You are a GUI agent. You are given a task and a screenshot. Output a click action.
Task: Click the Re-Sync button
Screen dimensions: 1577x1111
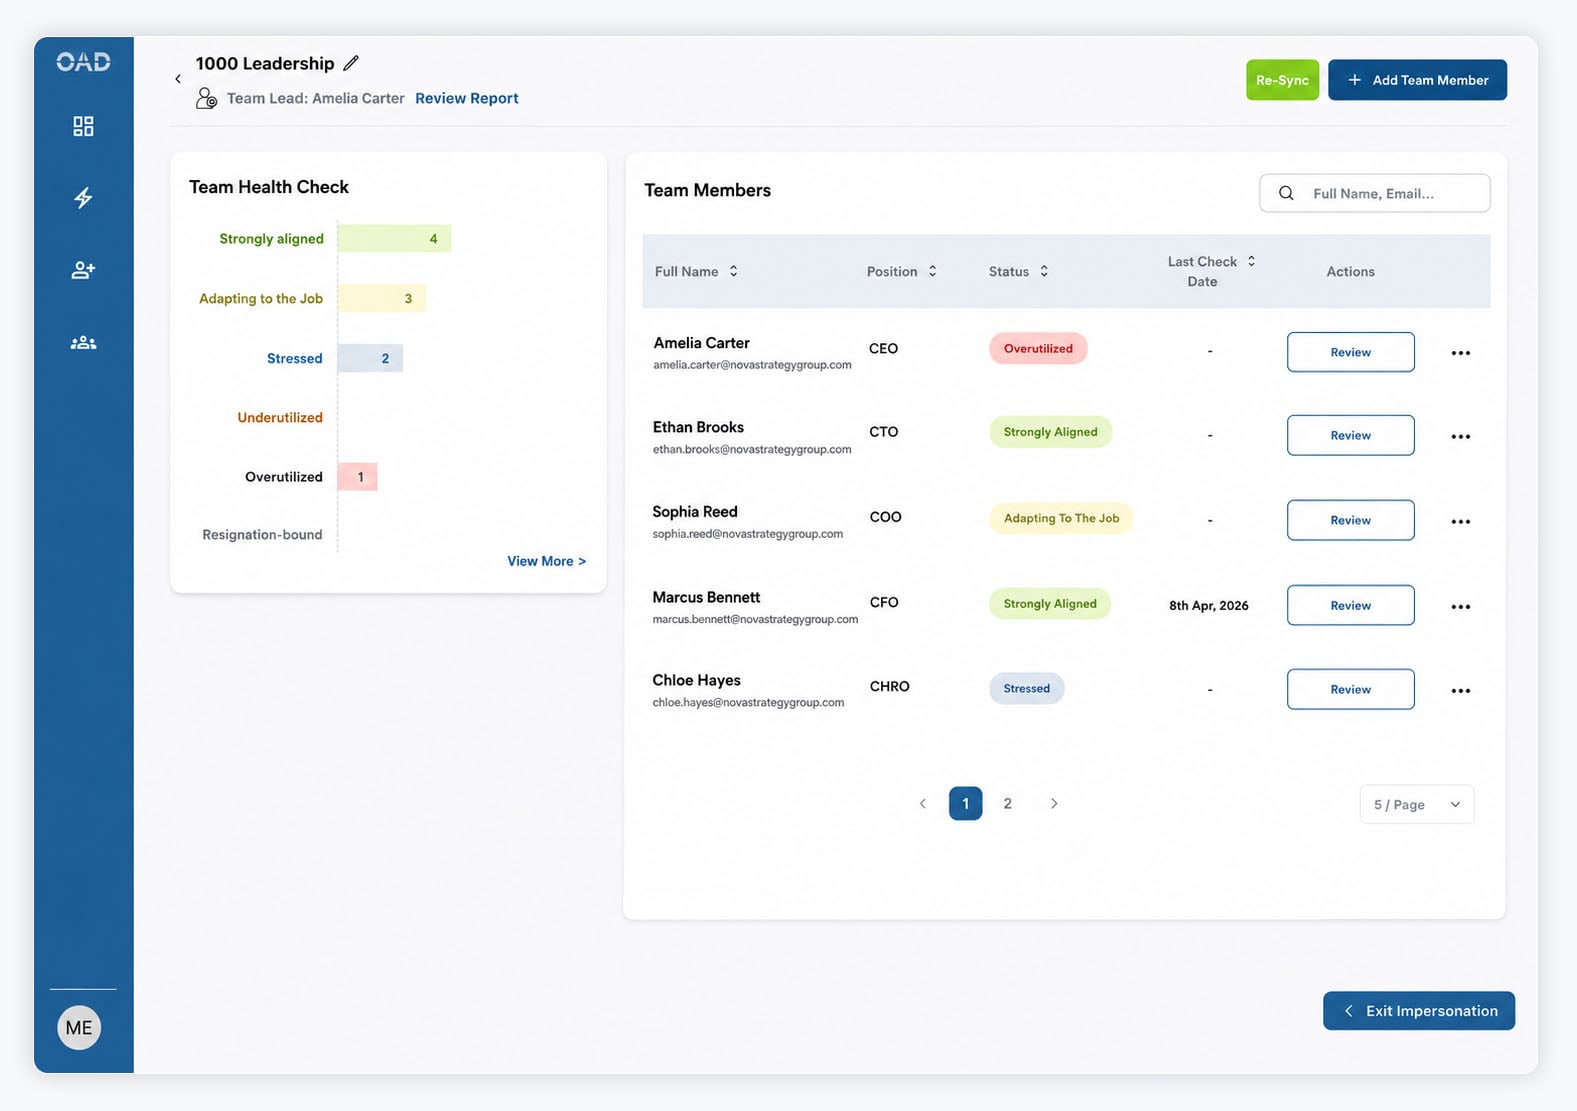pos(1282,80)
